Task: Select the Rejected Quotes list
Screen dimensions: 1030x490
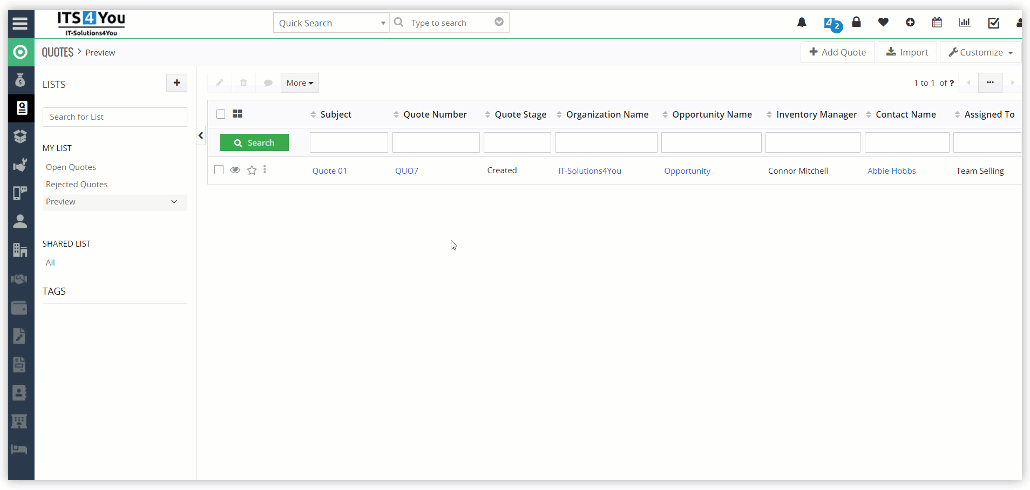Action: (x=76, y=184)
